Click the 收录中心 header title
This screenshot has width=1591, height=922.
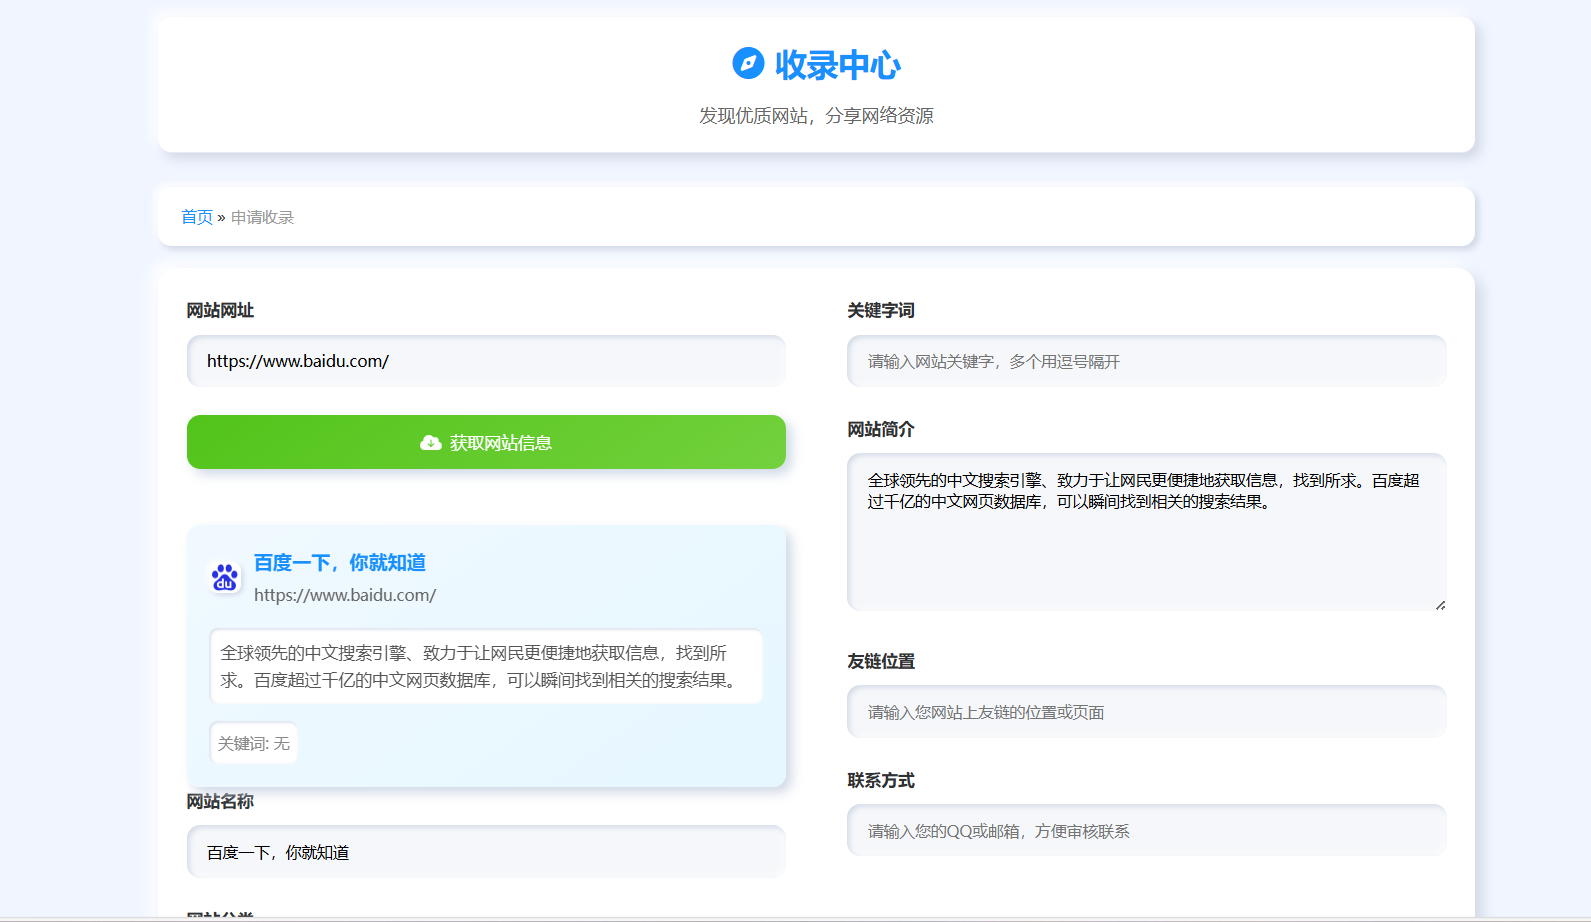[837, 65]
